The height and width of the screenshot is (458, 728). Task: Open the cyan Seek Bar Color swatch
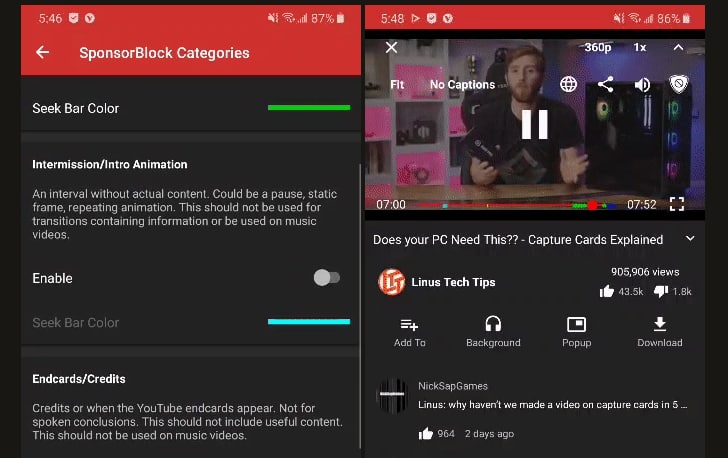pos(309,321)
